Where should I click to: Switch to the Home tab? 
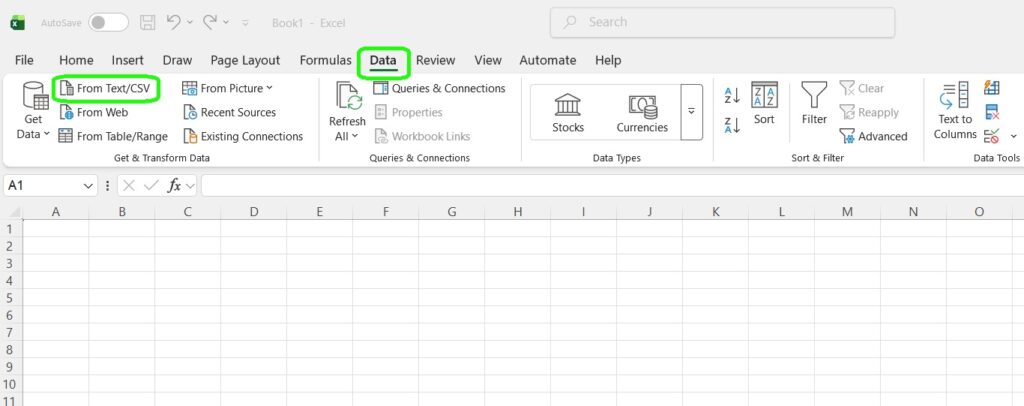[x=76, y=60]
